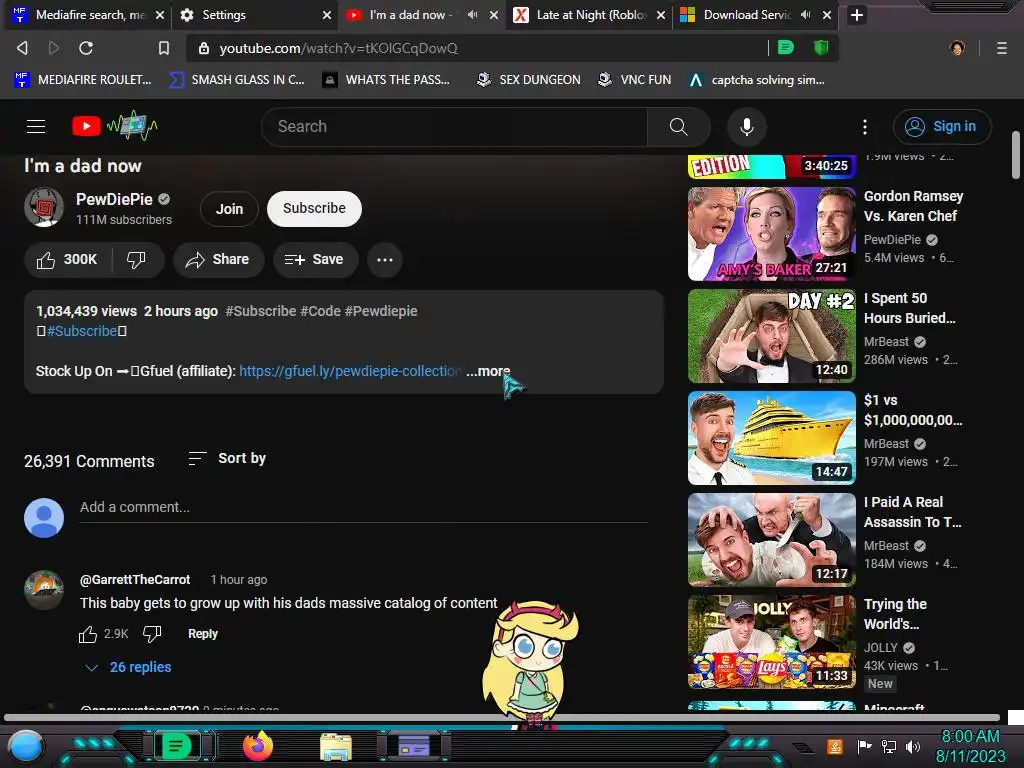Image resolution: width=1024 pixels, height=768 pixels.
Task: Open captcha solving sim... bookmark
Action: click(x=757, y=80)
